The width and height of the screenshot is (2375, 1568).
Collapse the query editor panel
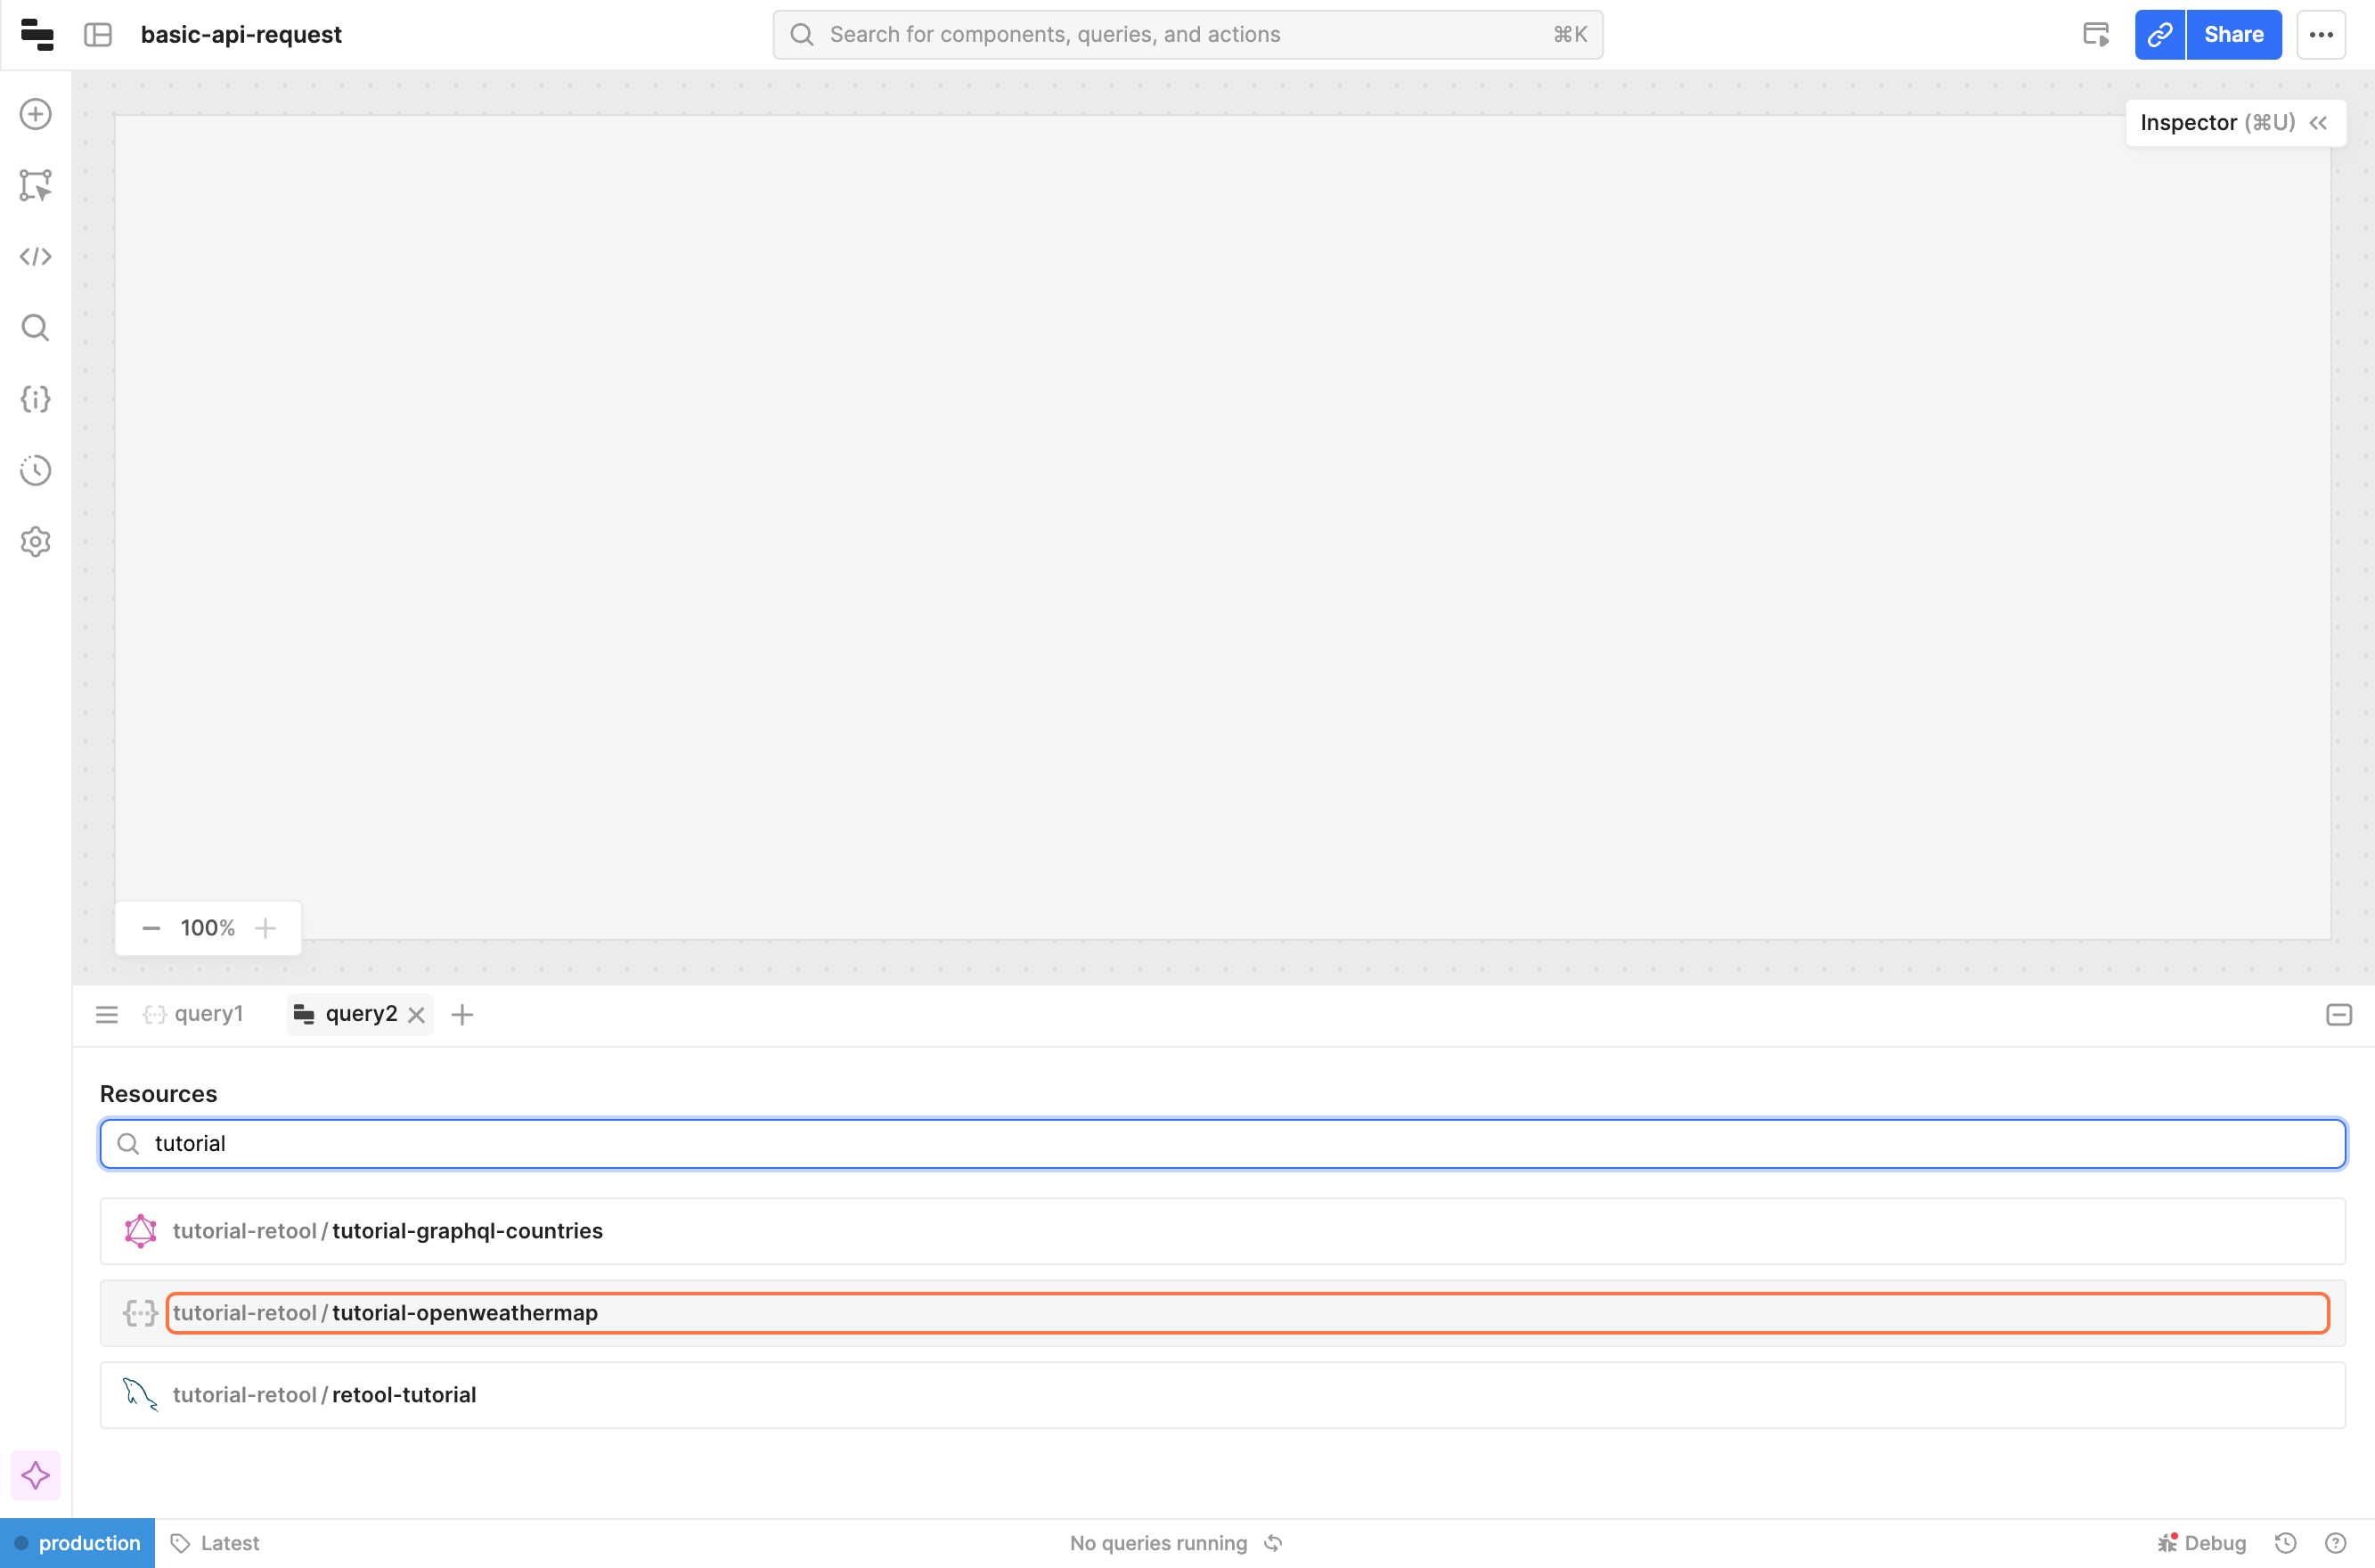click(x=2338, y=1015)
